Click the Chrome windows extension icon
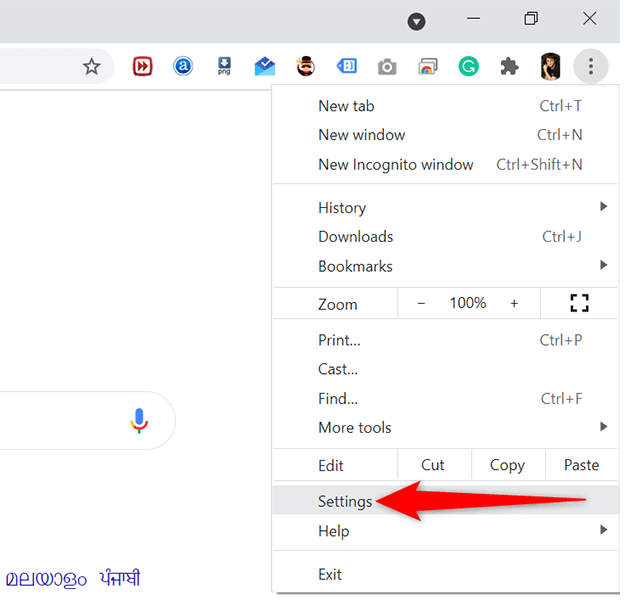The width and height of the screenshot is (625, 600). click(428, 66)
